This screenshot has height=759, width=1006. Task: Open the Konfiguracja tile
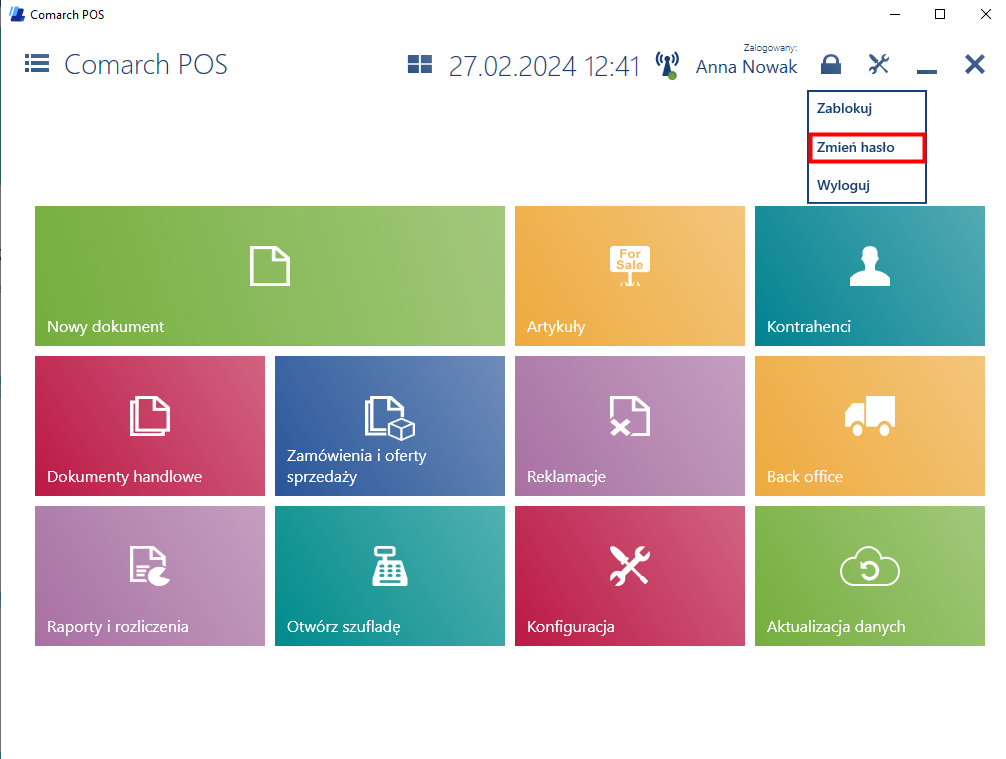click(629, 576)
